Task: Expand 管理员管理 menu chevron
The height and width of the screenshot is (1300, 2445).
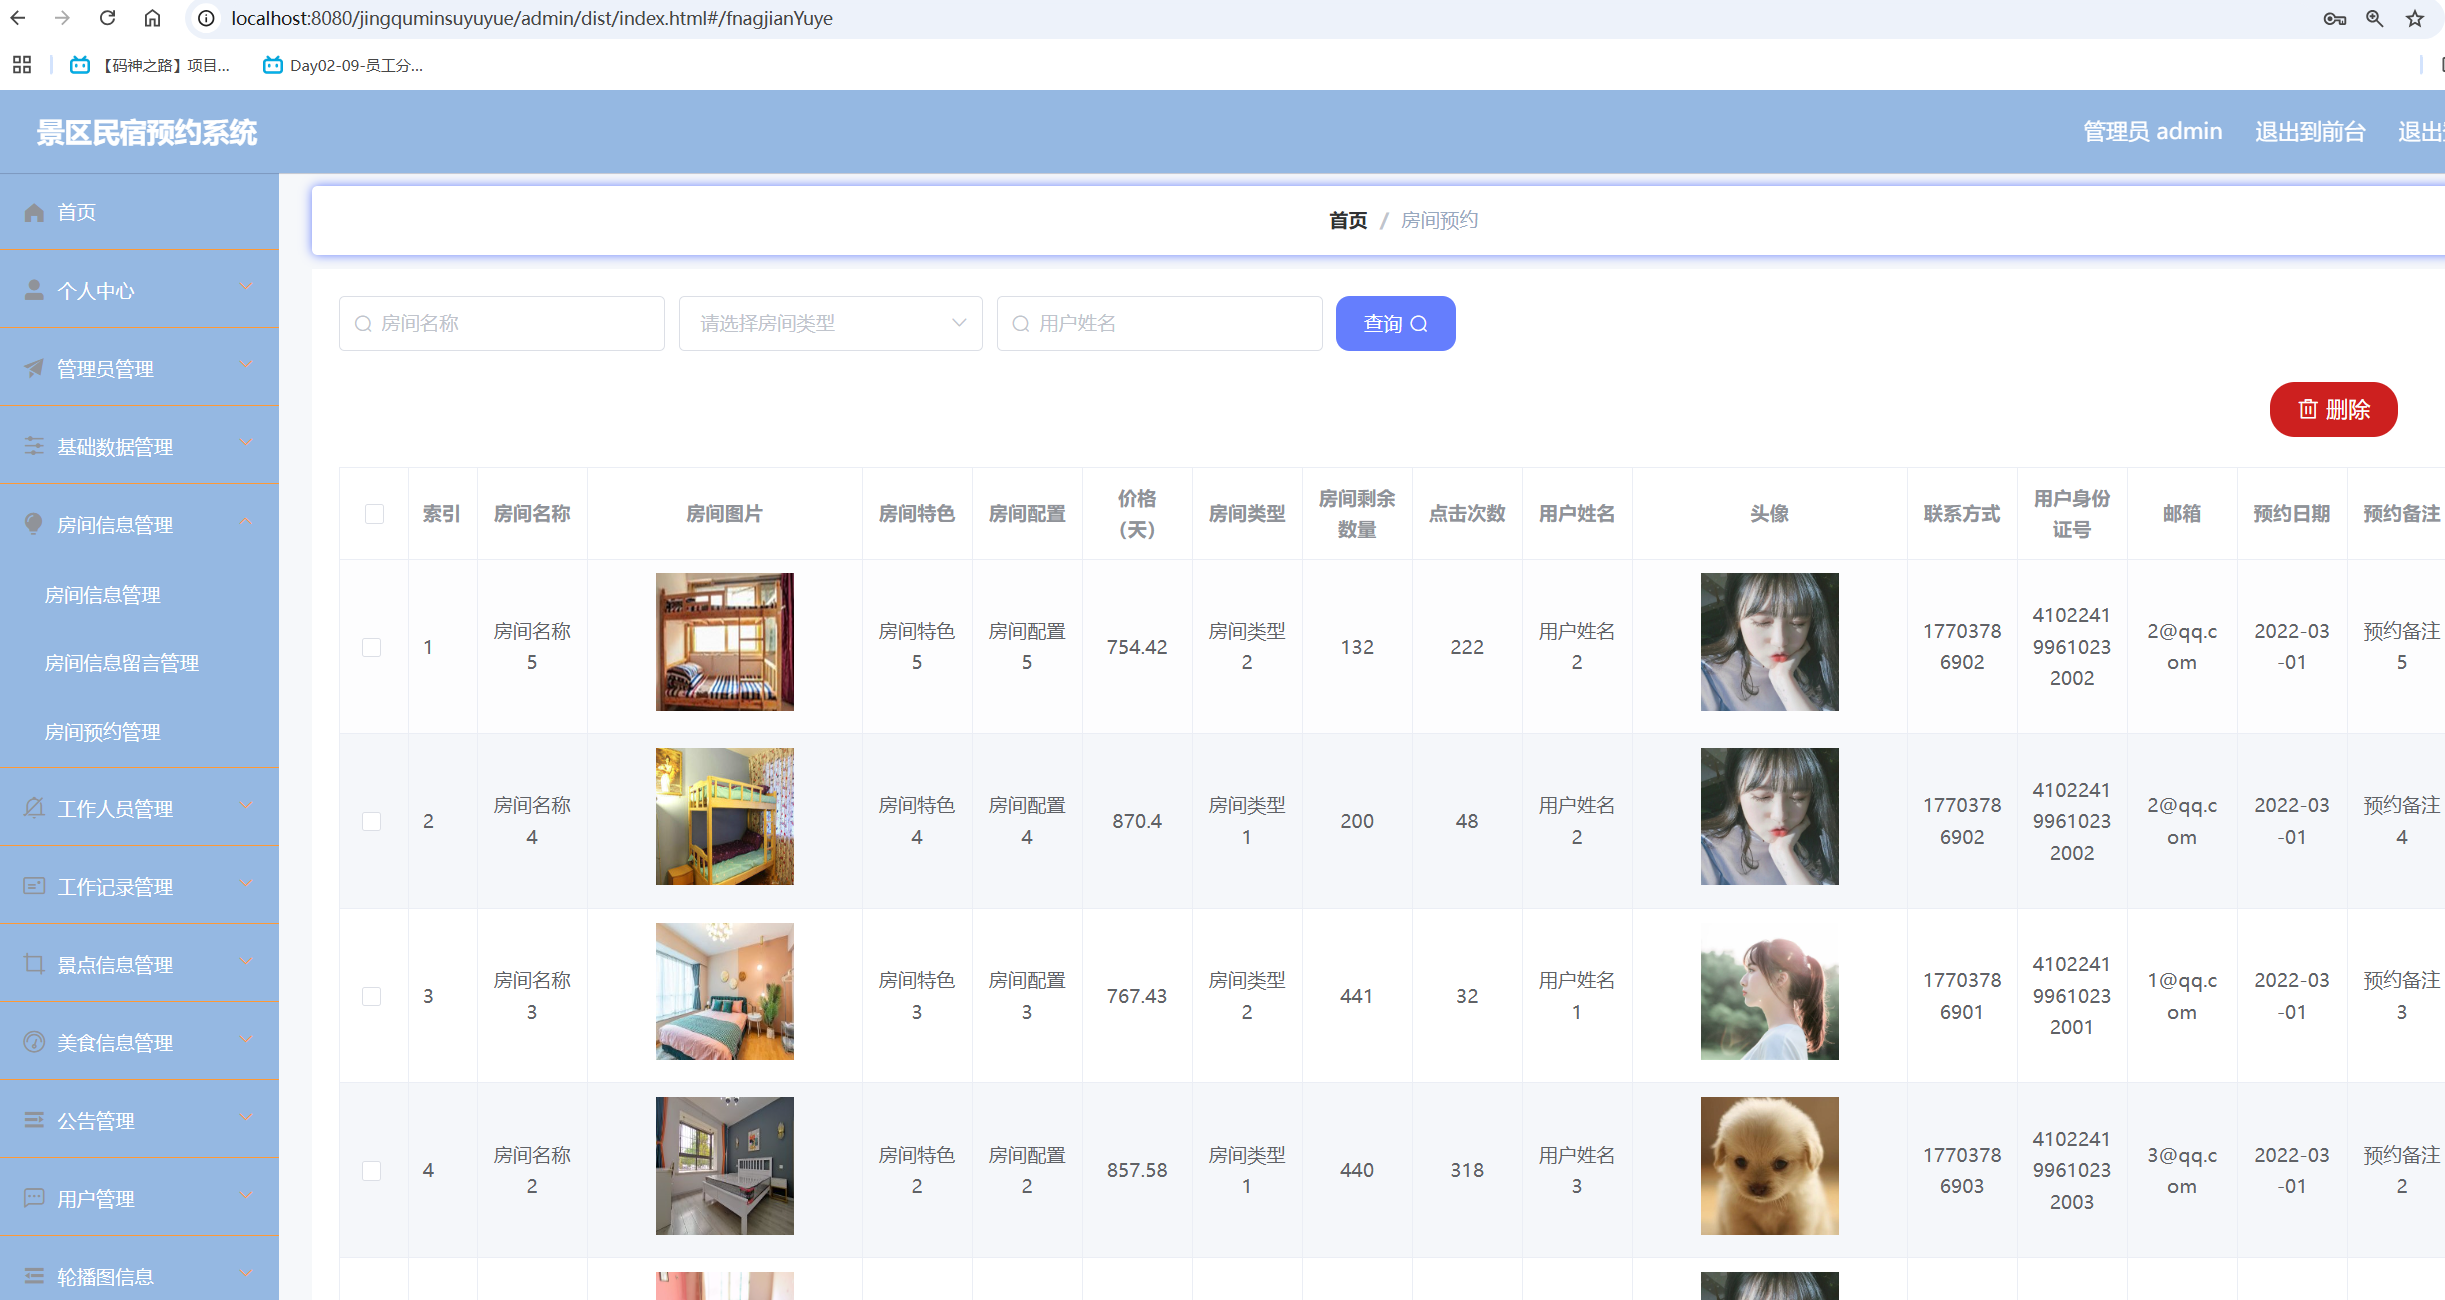Action: coord(246,366)
